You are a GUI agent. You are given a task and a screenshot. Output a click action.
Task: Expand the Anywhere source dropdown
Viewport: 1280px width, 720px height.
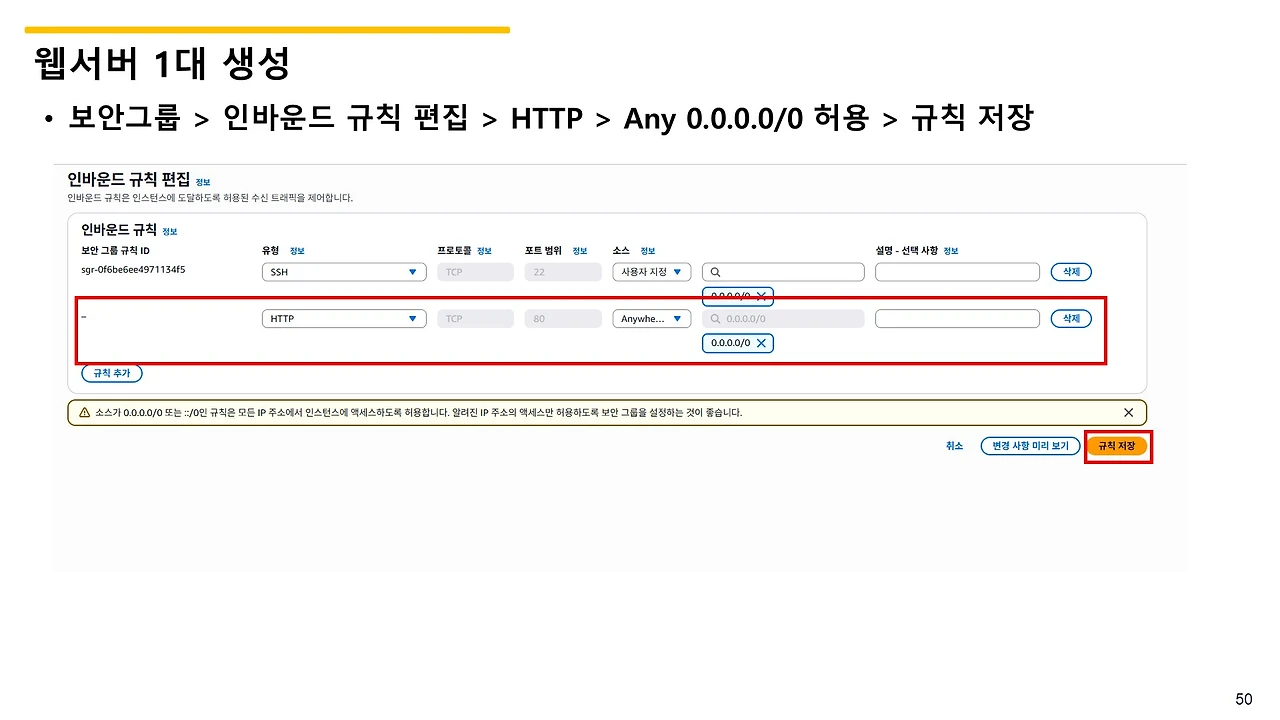tap(652, 319)
